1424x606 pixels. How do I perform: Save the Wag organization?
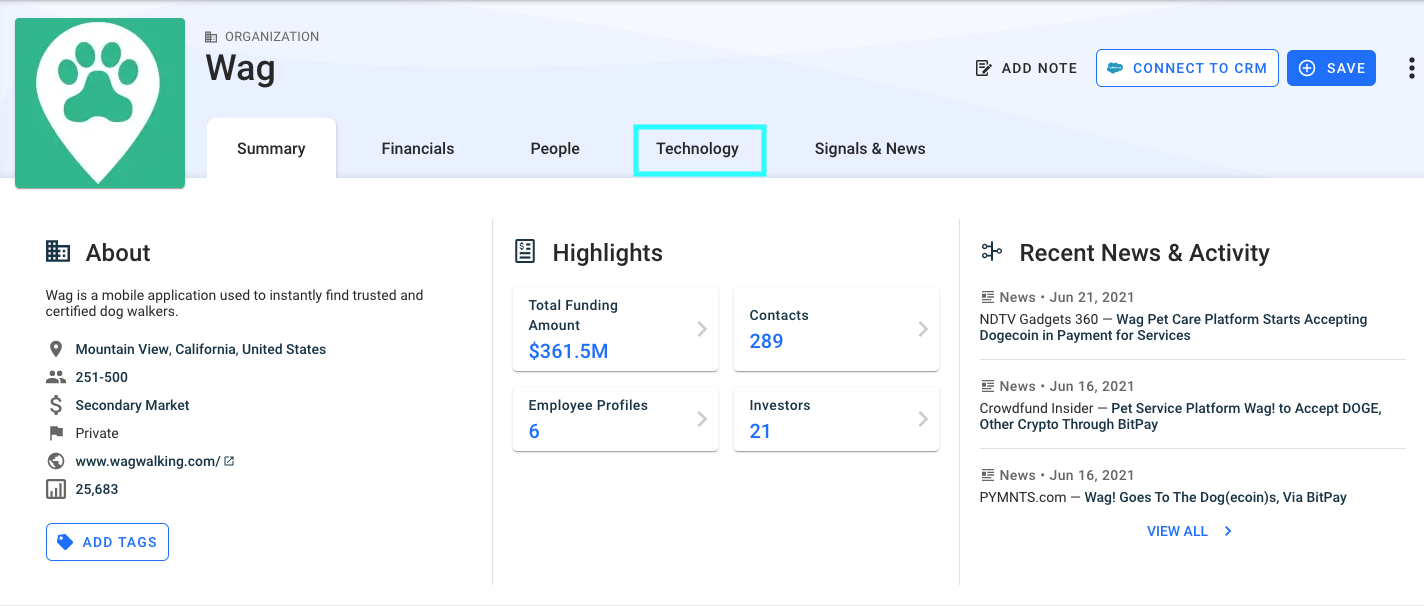click(1331, 68)
